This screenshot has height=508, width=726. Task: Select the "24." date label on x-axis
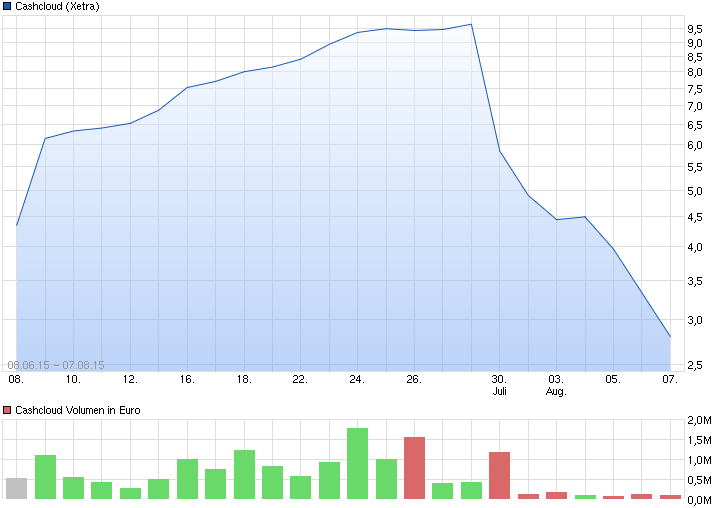(x=357, y=379)
